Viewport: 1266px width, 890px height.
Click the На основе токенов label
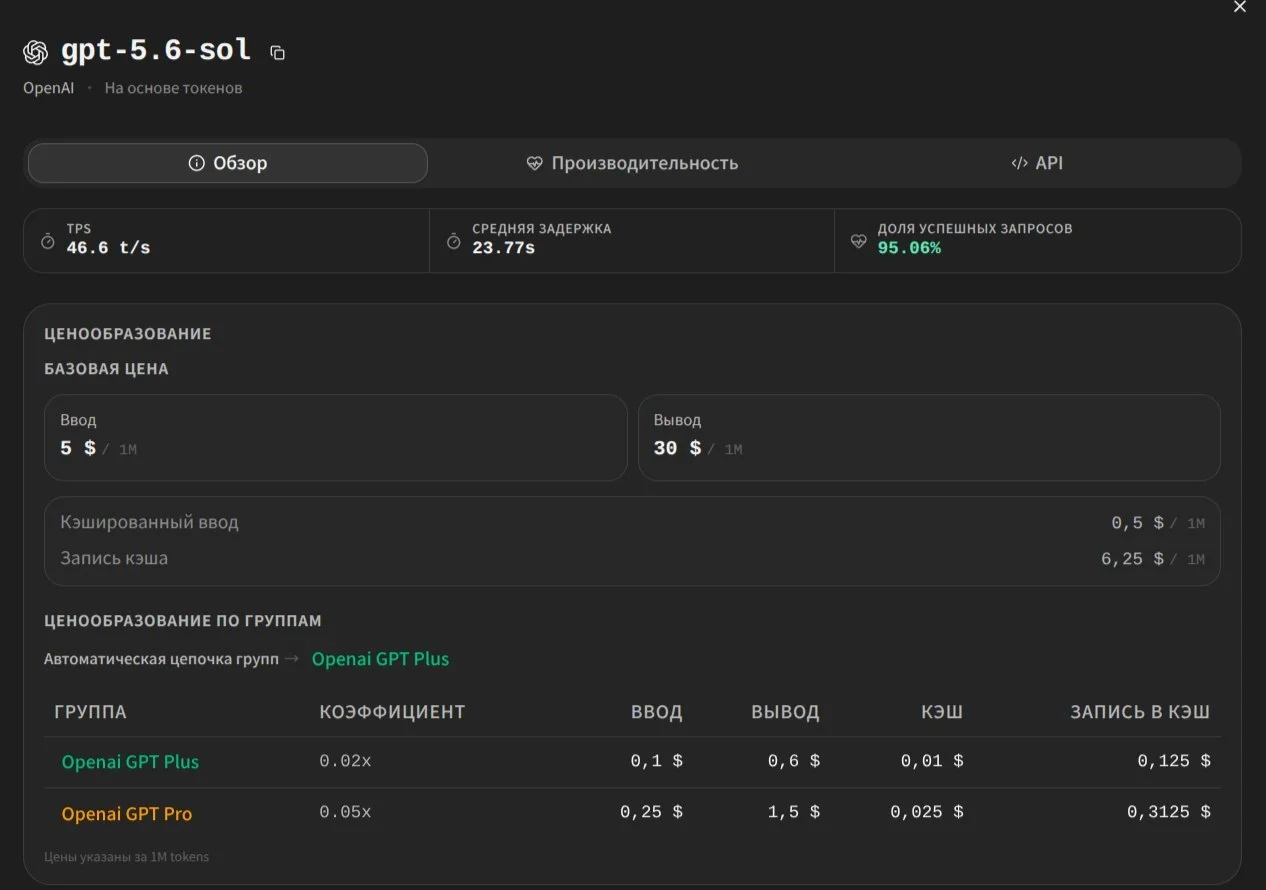click(x=173, y=88)
